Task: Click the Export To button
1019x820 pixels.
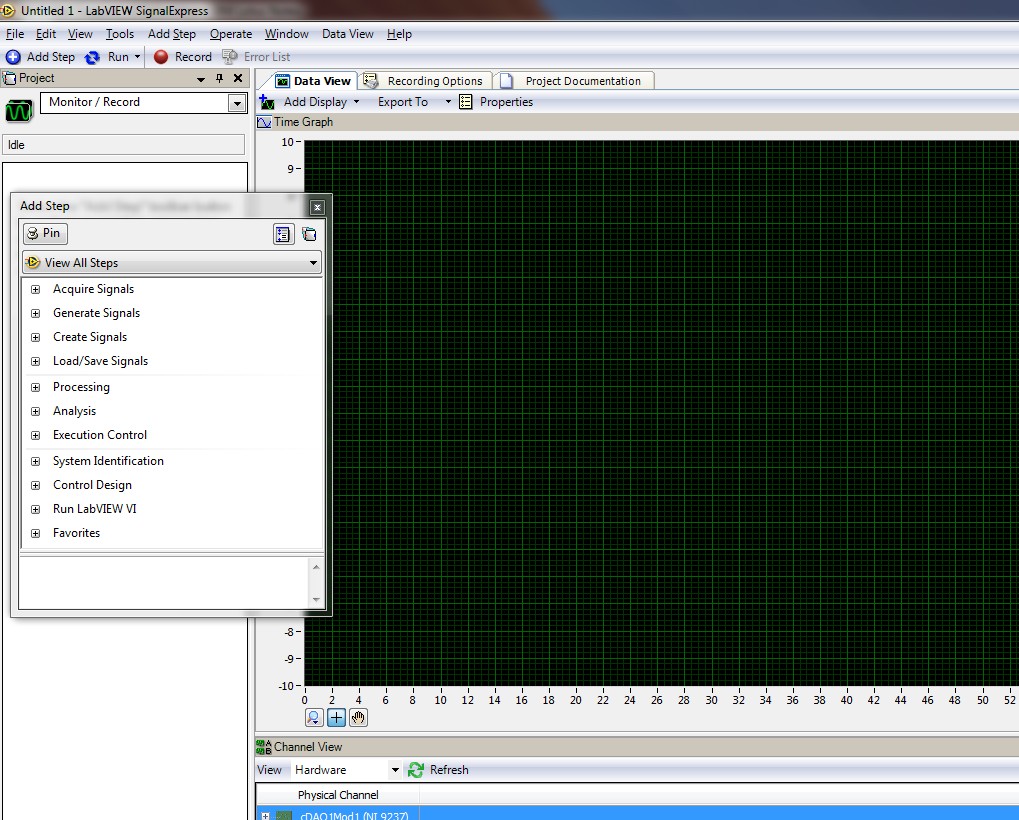Action: (403, 102)
